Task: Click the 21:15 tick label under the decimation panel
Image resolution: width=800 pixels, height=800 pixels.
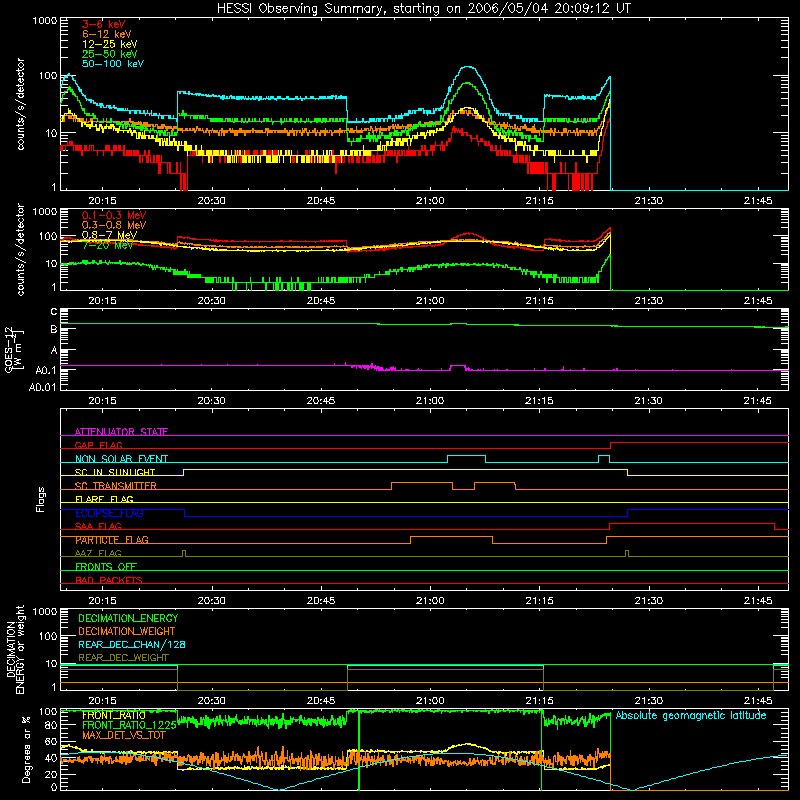Action: 539,701
